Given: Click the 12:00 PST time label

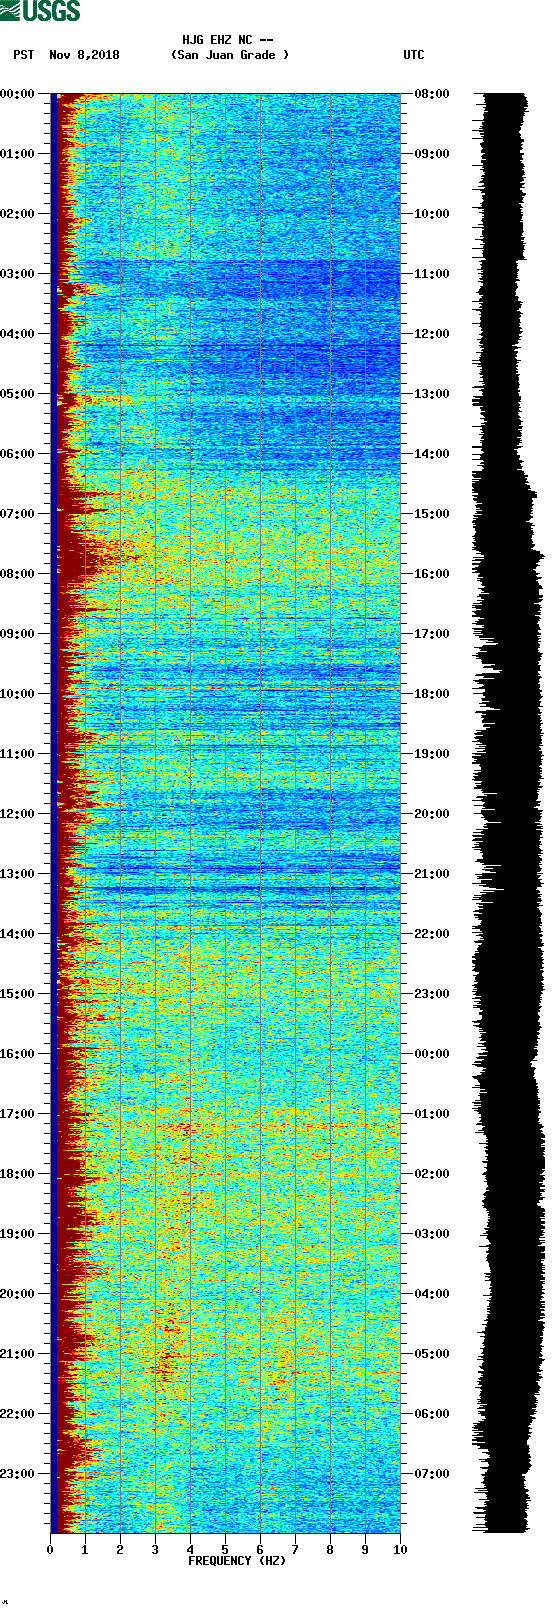Looking at the screenshot, I should [x=18, y=814].
